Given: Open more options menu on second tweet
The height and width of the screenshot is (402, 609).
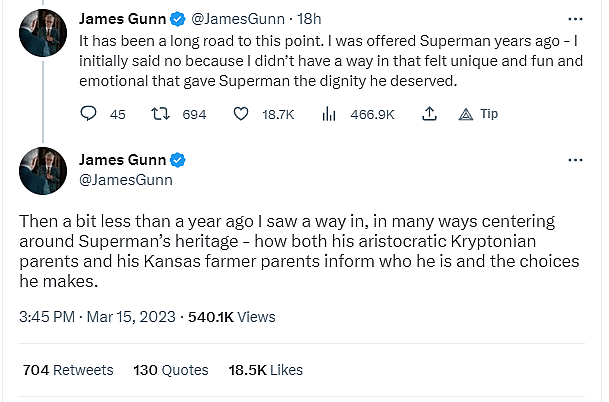Looking at the screenshot, I should tap(574, 160).
